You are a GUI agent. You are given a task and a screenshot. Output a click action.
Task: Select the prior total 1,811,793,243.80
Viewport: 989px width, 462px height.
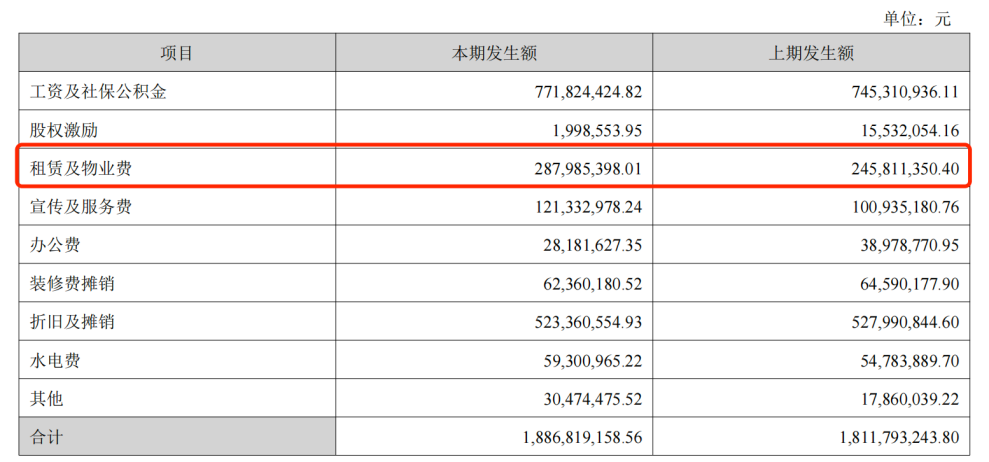[x=881, y=437]
